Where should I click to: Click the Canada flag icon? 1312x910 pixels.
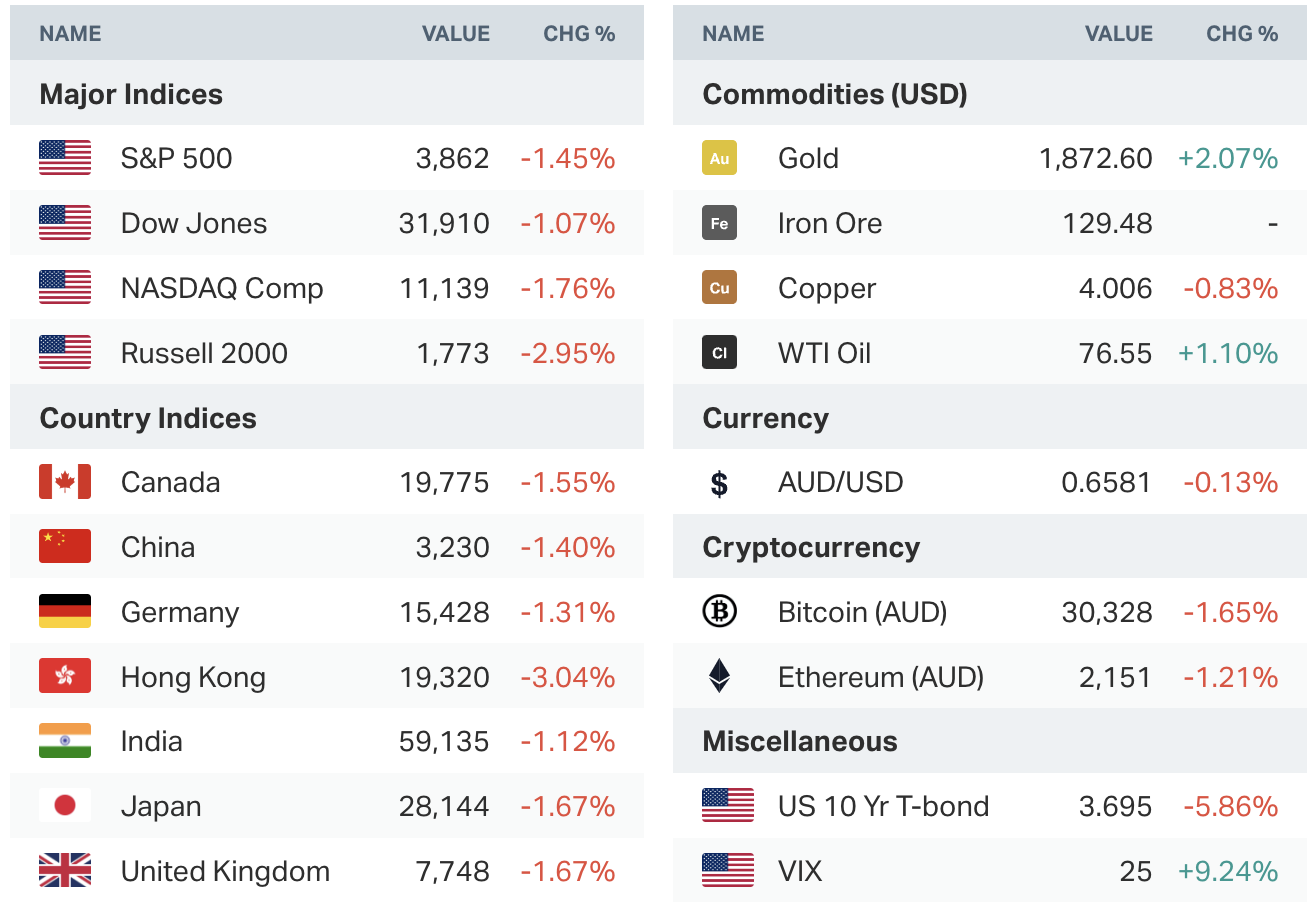pos(65,482)
